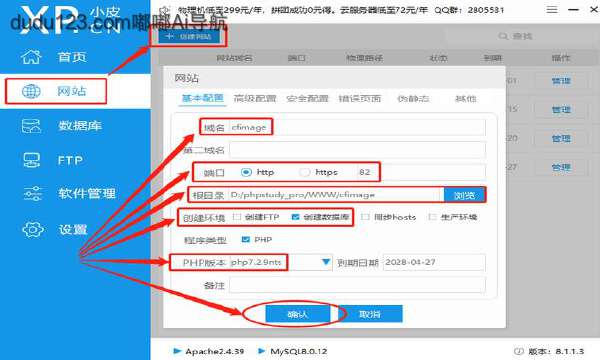Switch to the 伪静态 tab

pos(413,99)
